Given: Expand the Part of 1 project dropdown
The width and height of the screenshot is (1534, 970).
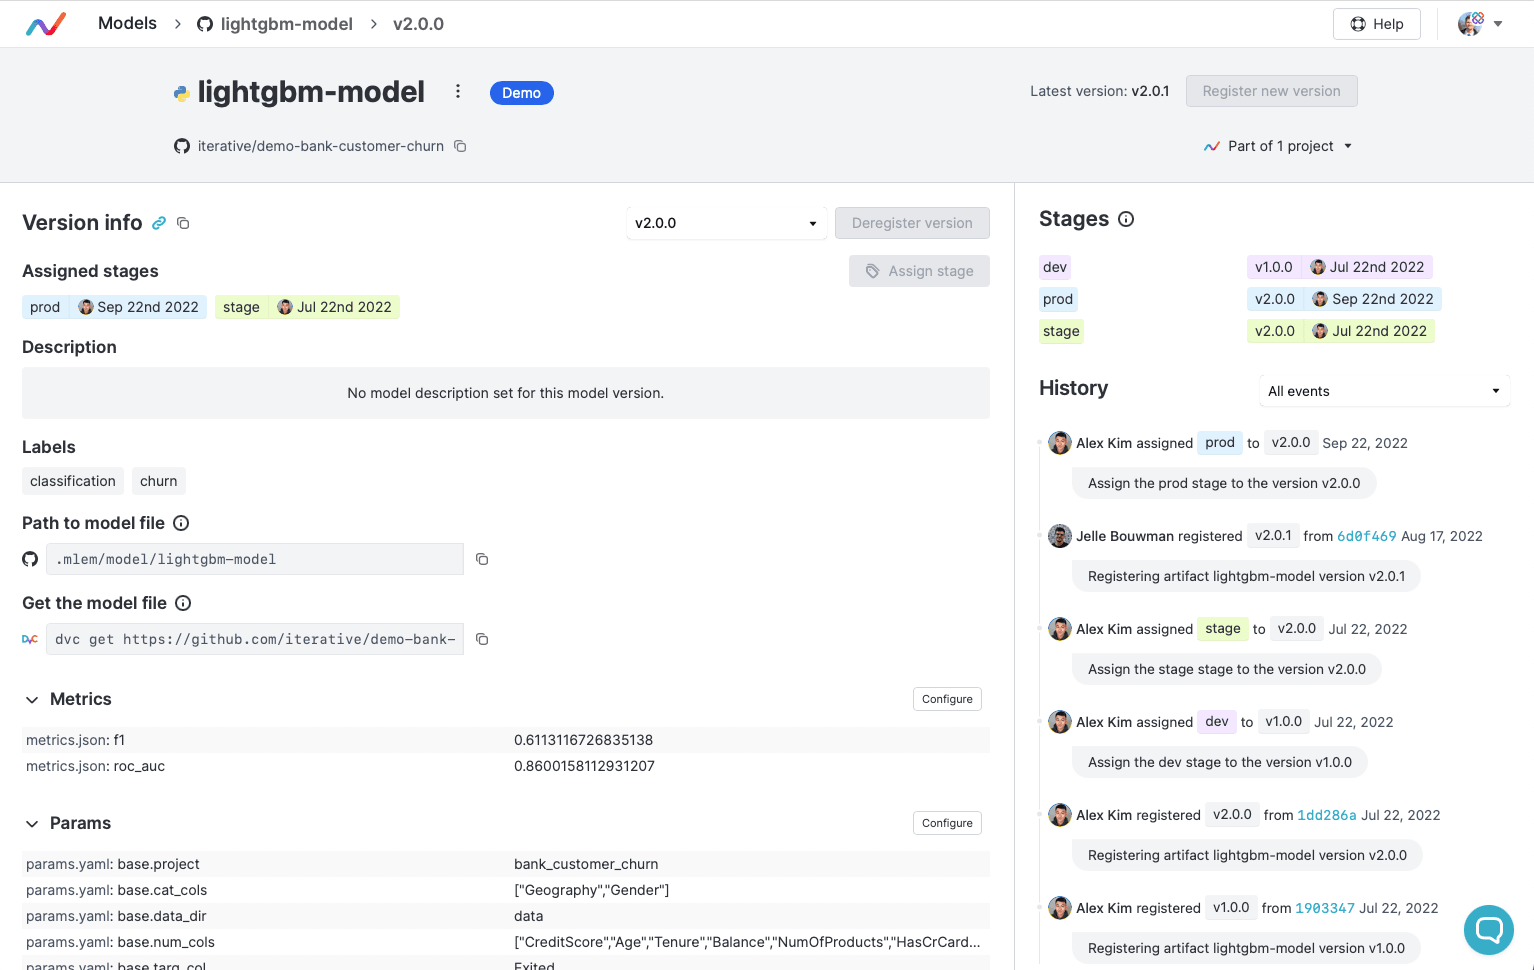Looking at the screenshot, I should click(1278, 146).
